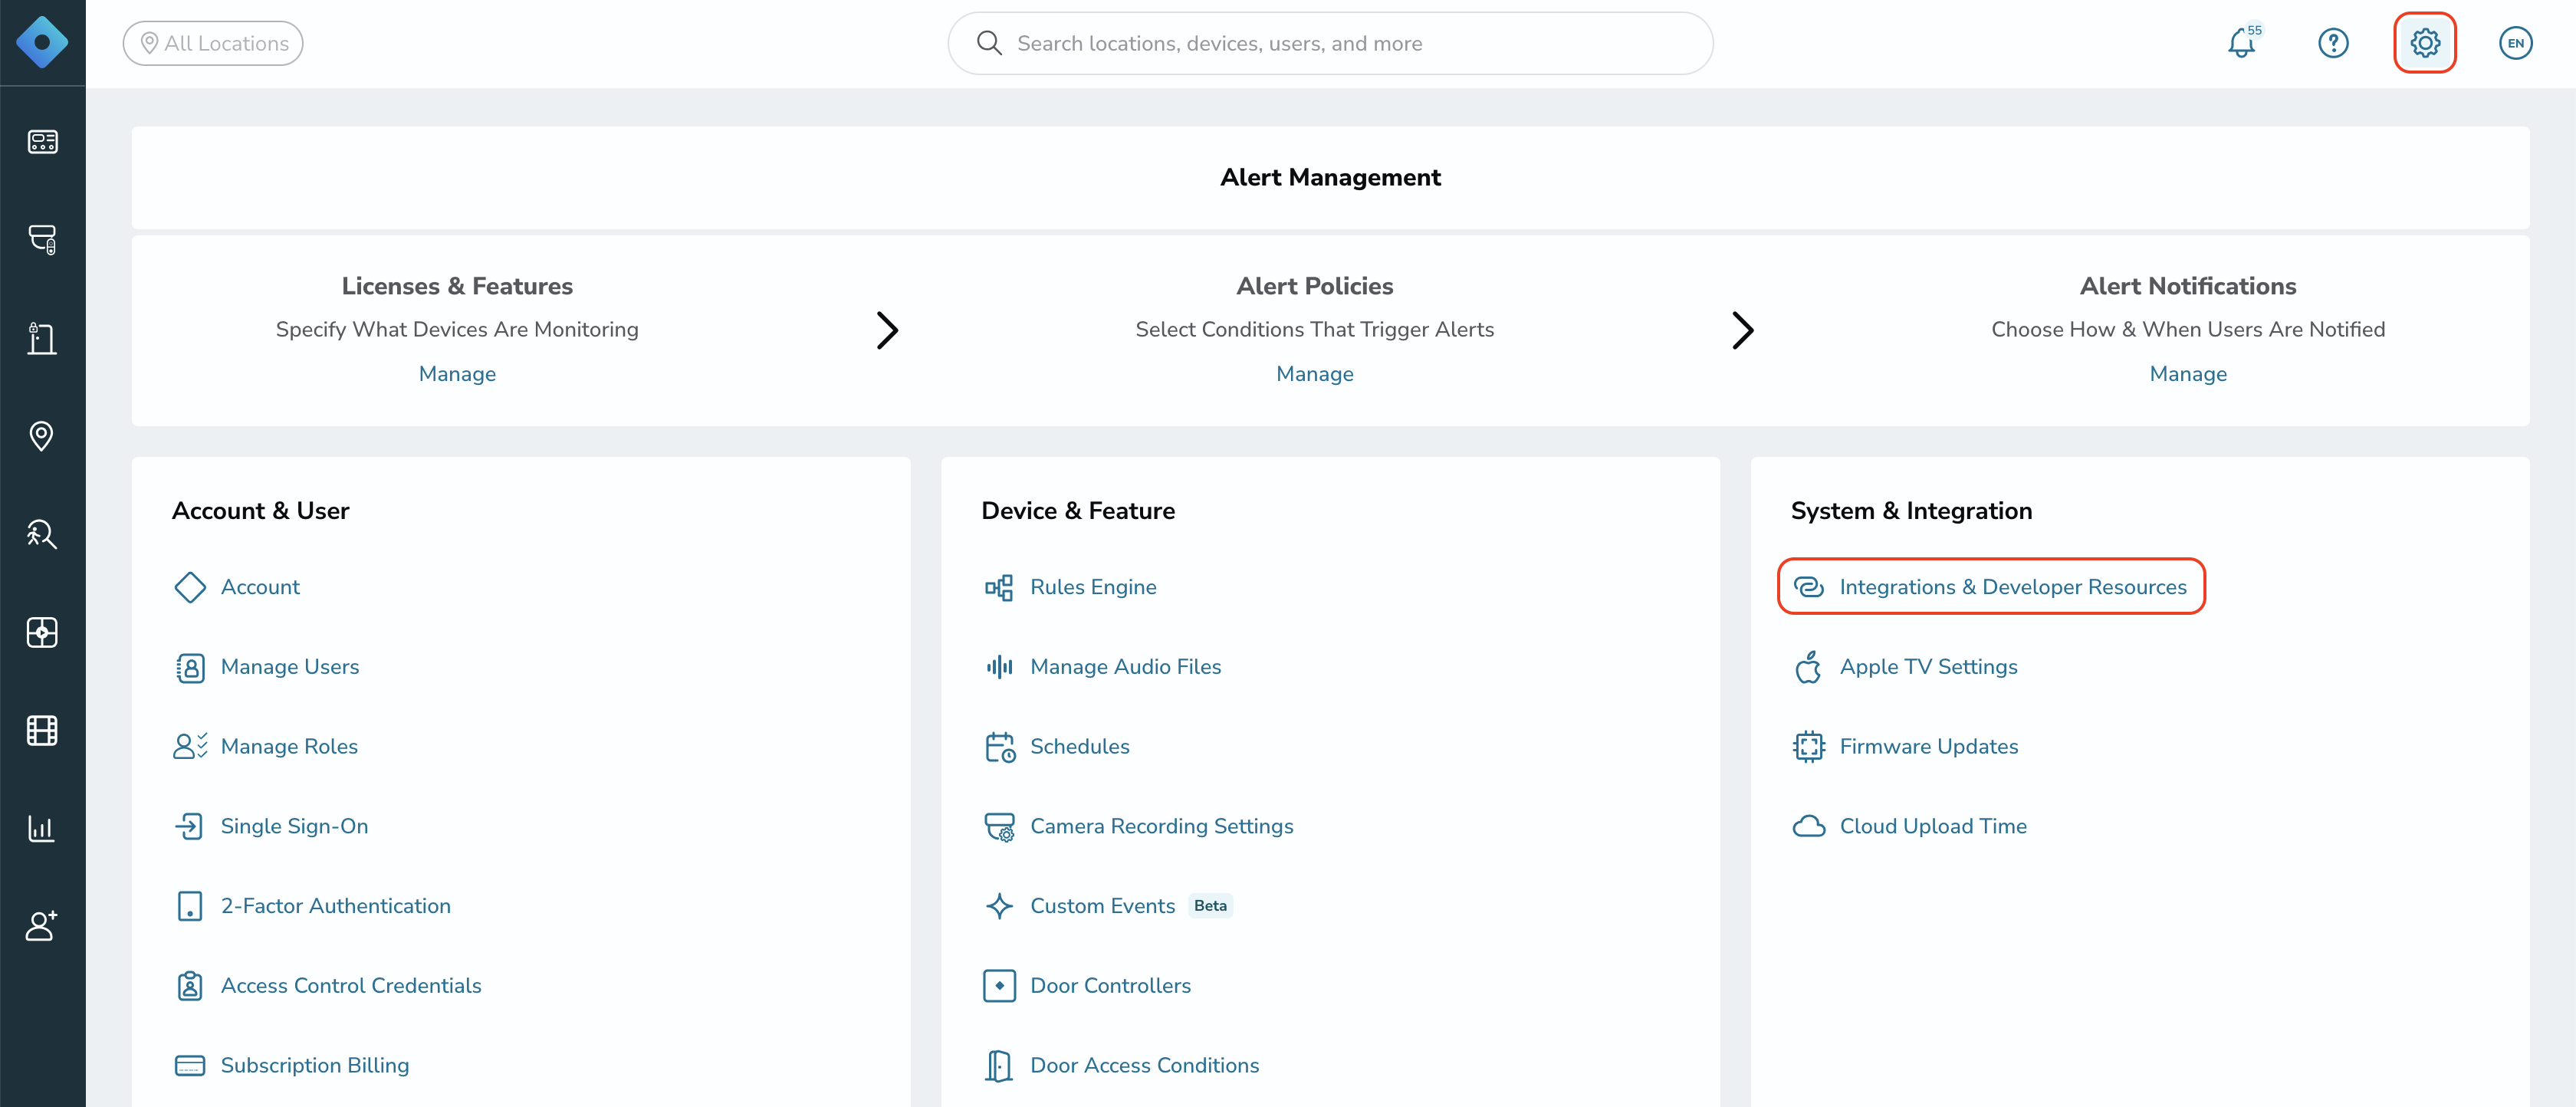
Task: Click Manage under Alert Policies
Action: click(1314, 374)
